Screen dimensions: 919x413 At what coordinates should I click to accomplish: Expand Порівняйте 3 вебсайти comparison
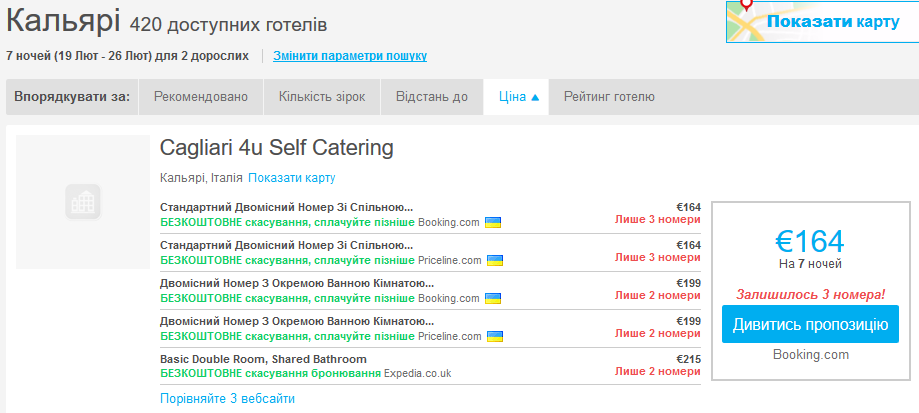[227, 398]
